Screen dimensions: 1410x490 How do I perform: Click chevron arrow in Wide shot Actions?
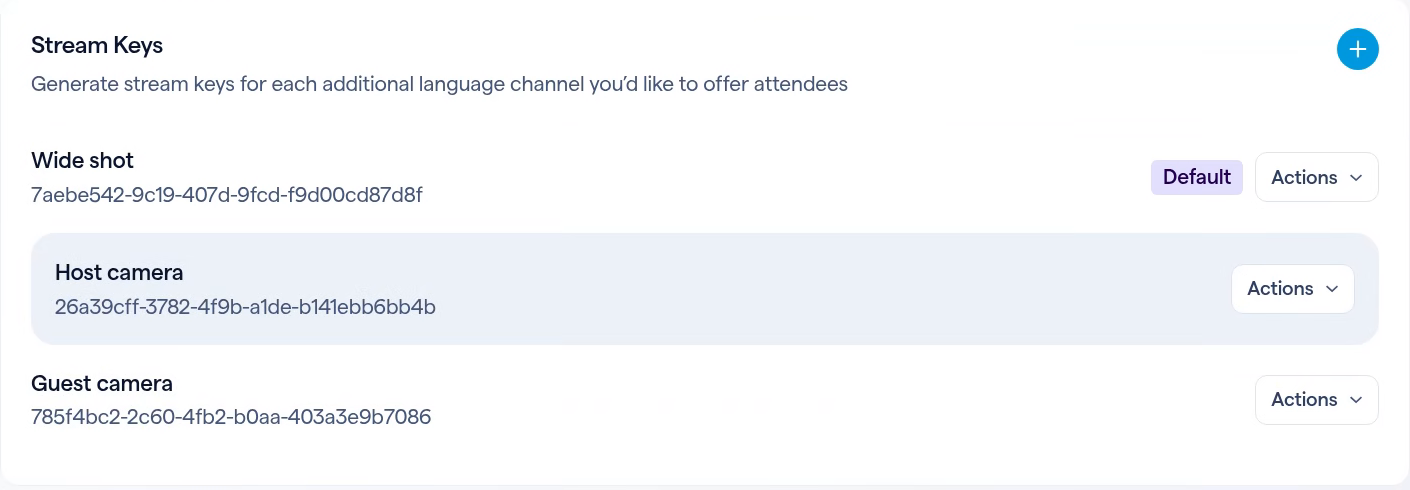[x=1356, y=178]
